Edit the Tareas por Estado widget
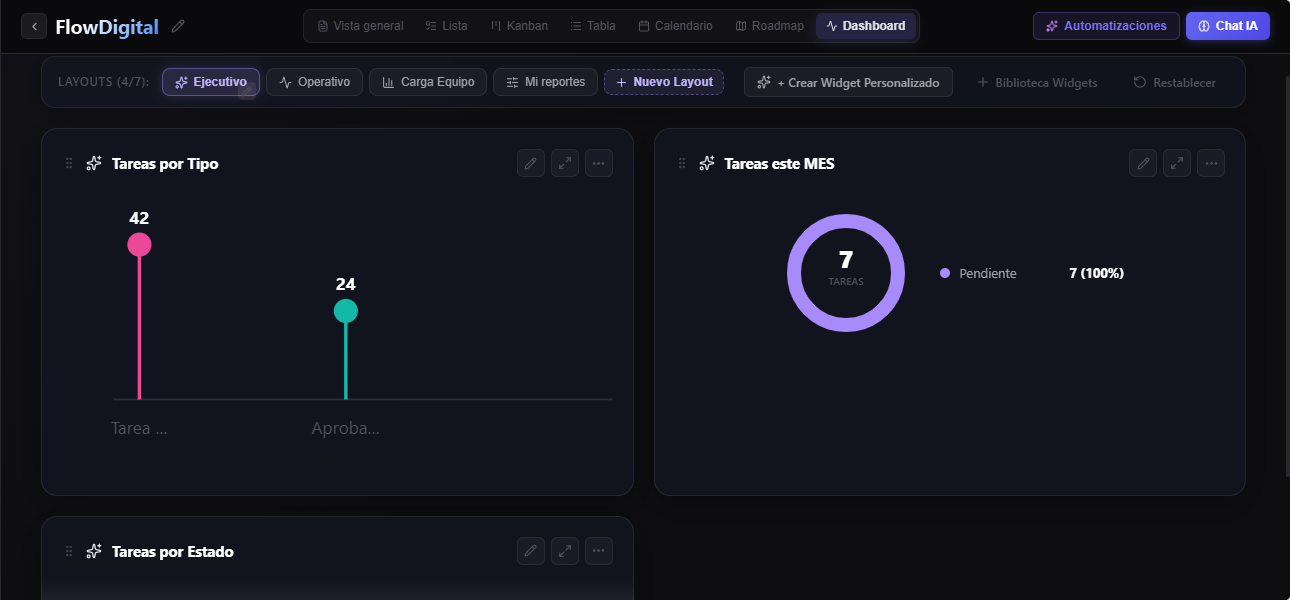Image resolution: width=1290 pixels, height=600 pixels. (x=531, y=551)
